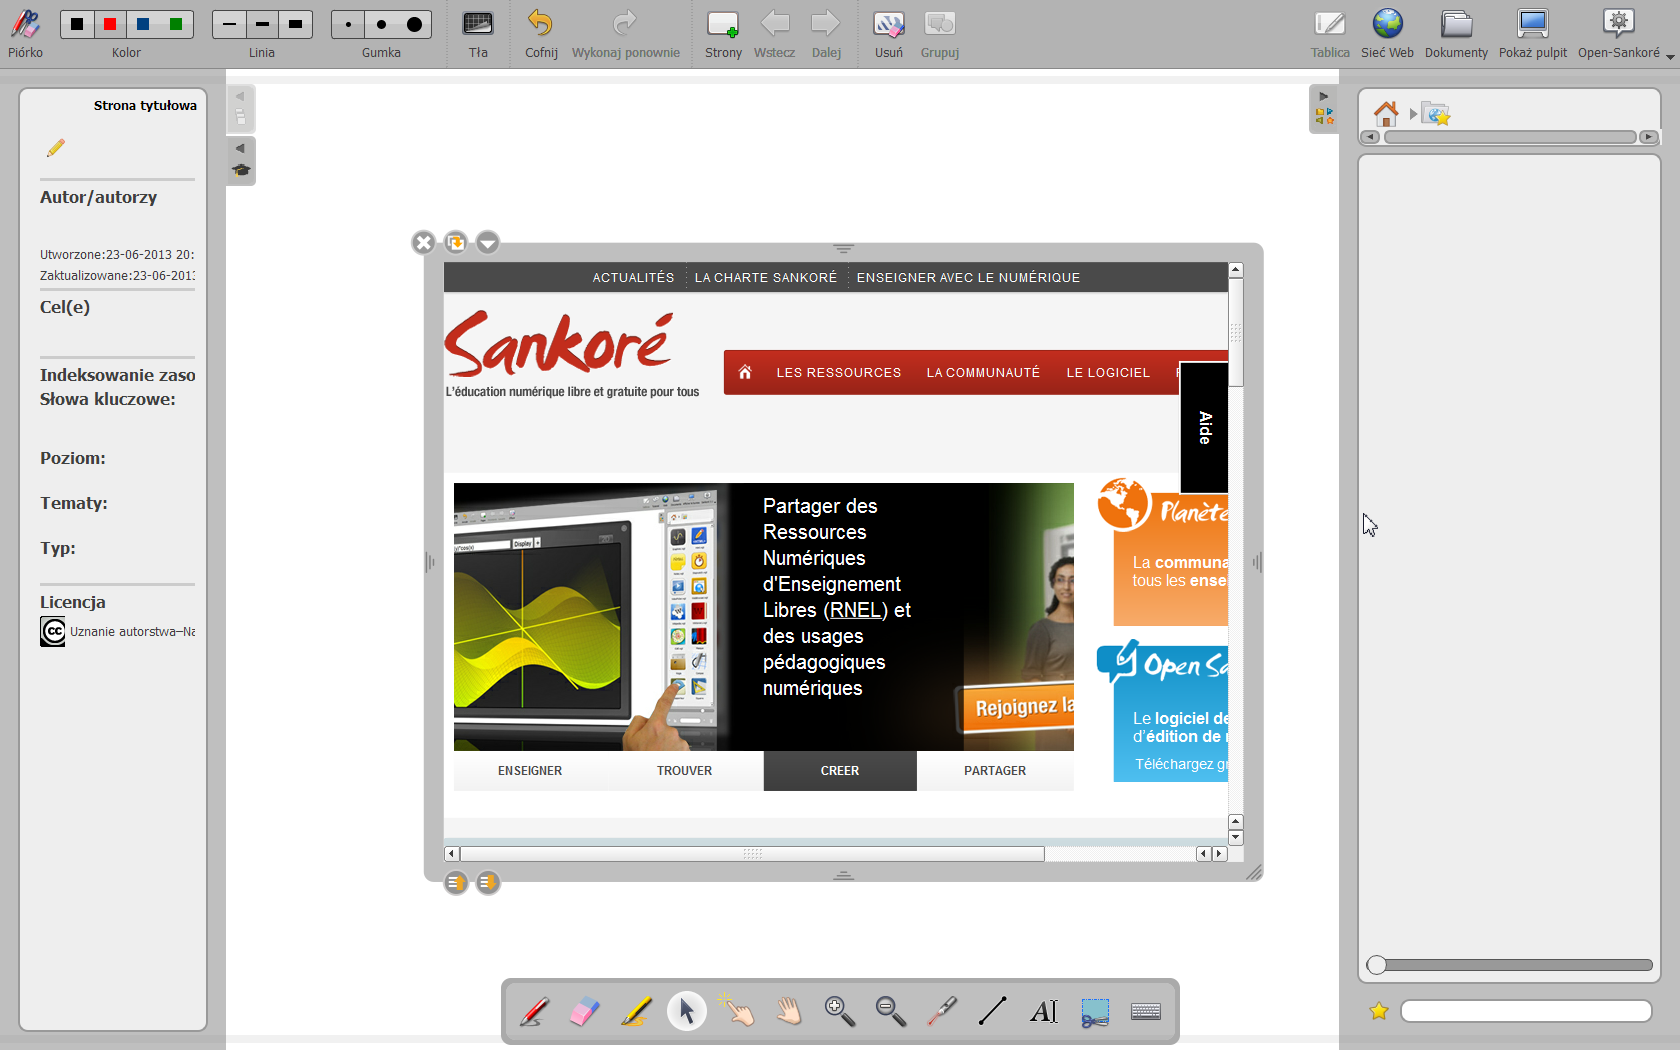Open ACTUALITÉS in Sankoré site
This screenshot has width=1680, height=1050.
[x=633, y=278]
